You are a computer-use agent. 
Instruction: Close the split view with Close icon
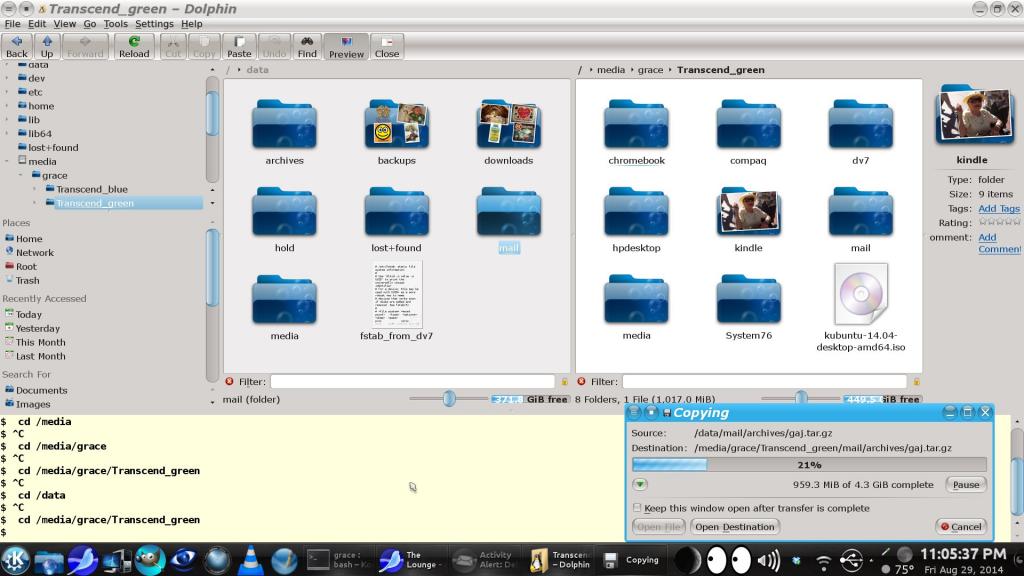386,46
